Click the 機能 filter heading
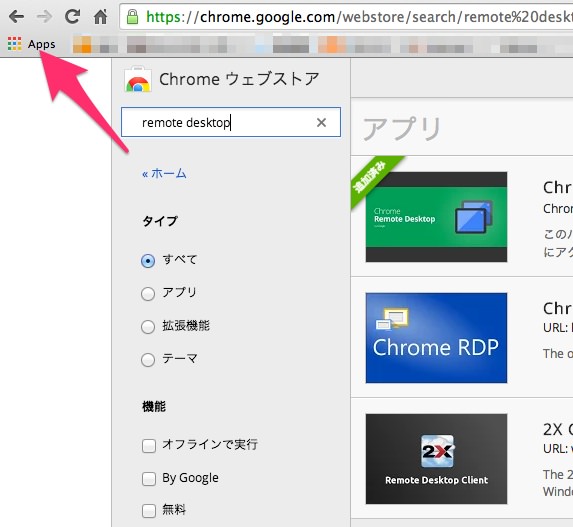Screen dimensions: 573x527 [x=154, y=406]
